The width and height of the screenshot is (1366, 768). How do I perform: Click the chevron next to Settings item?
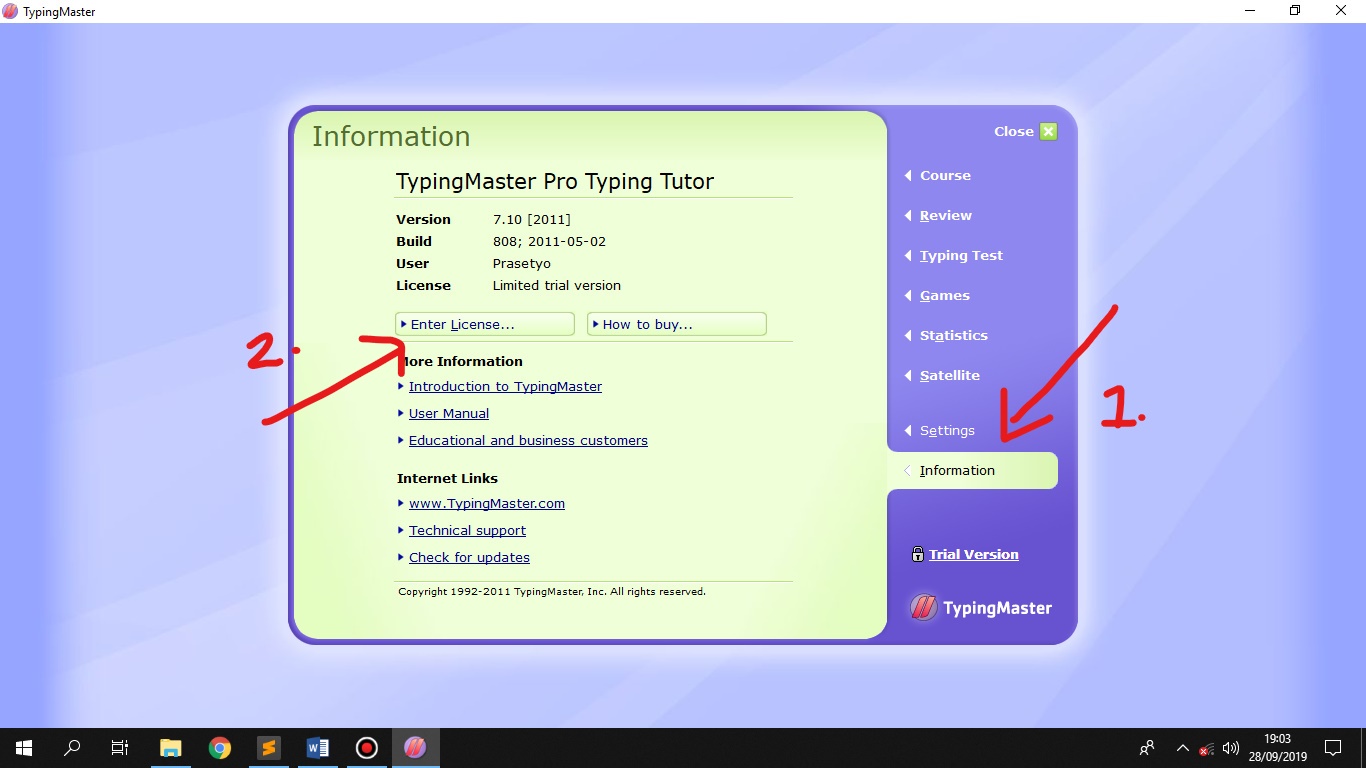(906, 430)
